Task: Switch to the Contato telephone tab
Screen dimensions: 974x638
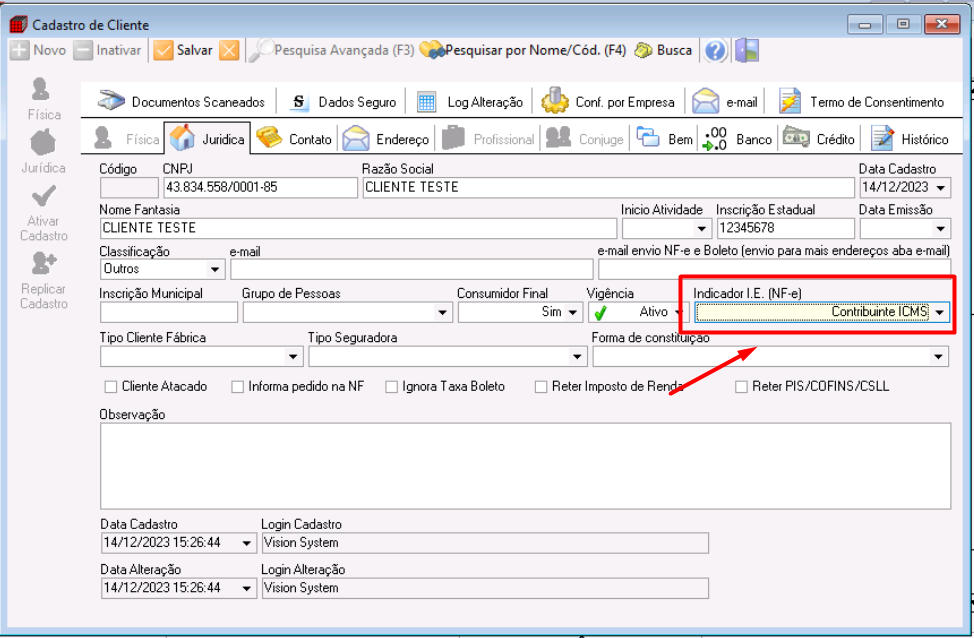Action: point(294,139)
